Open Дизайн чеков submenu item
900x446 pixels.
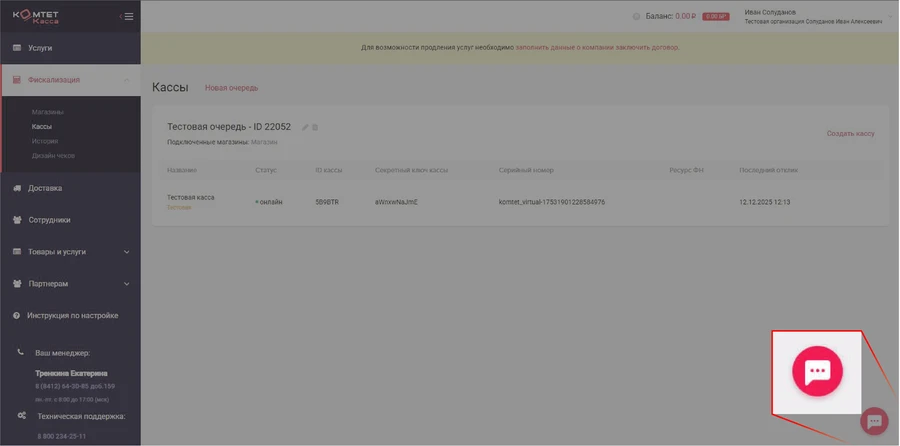[x=53, y=156]
